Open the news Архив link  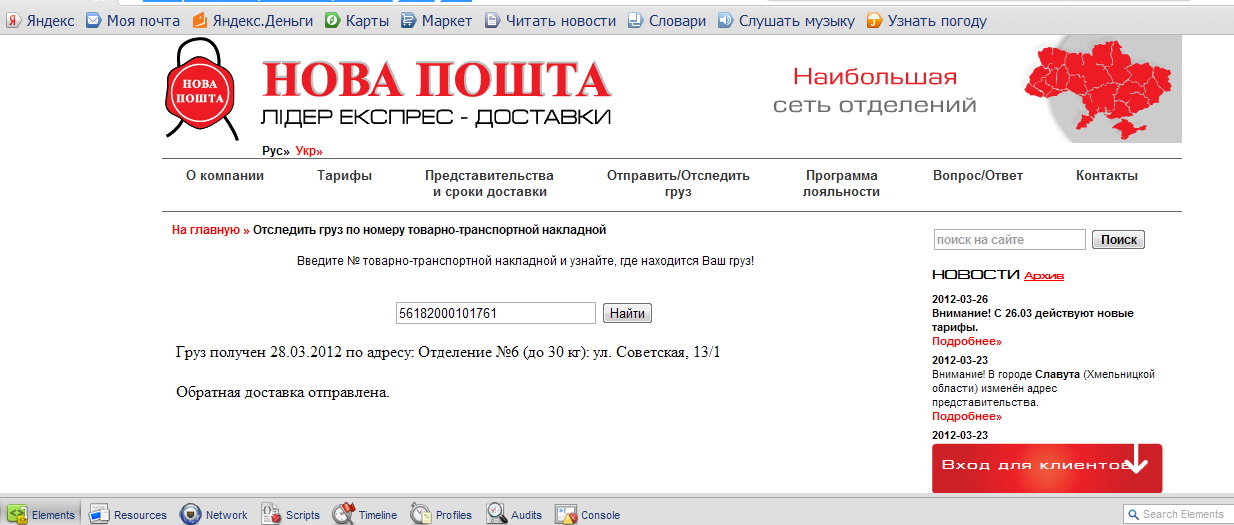pyautogui.click(x=1044, y=276)
